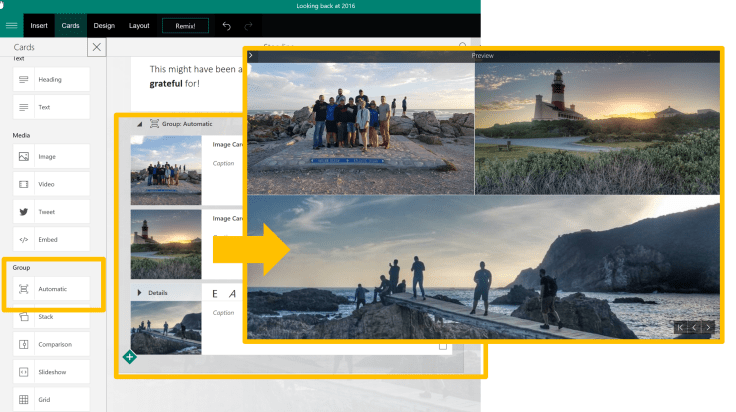Switch to the Insert tab
This screenshot has height=412, width=736.
click(39, 25)
